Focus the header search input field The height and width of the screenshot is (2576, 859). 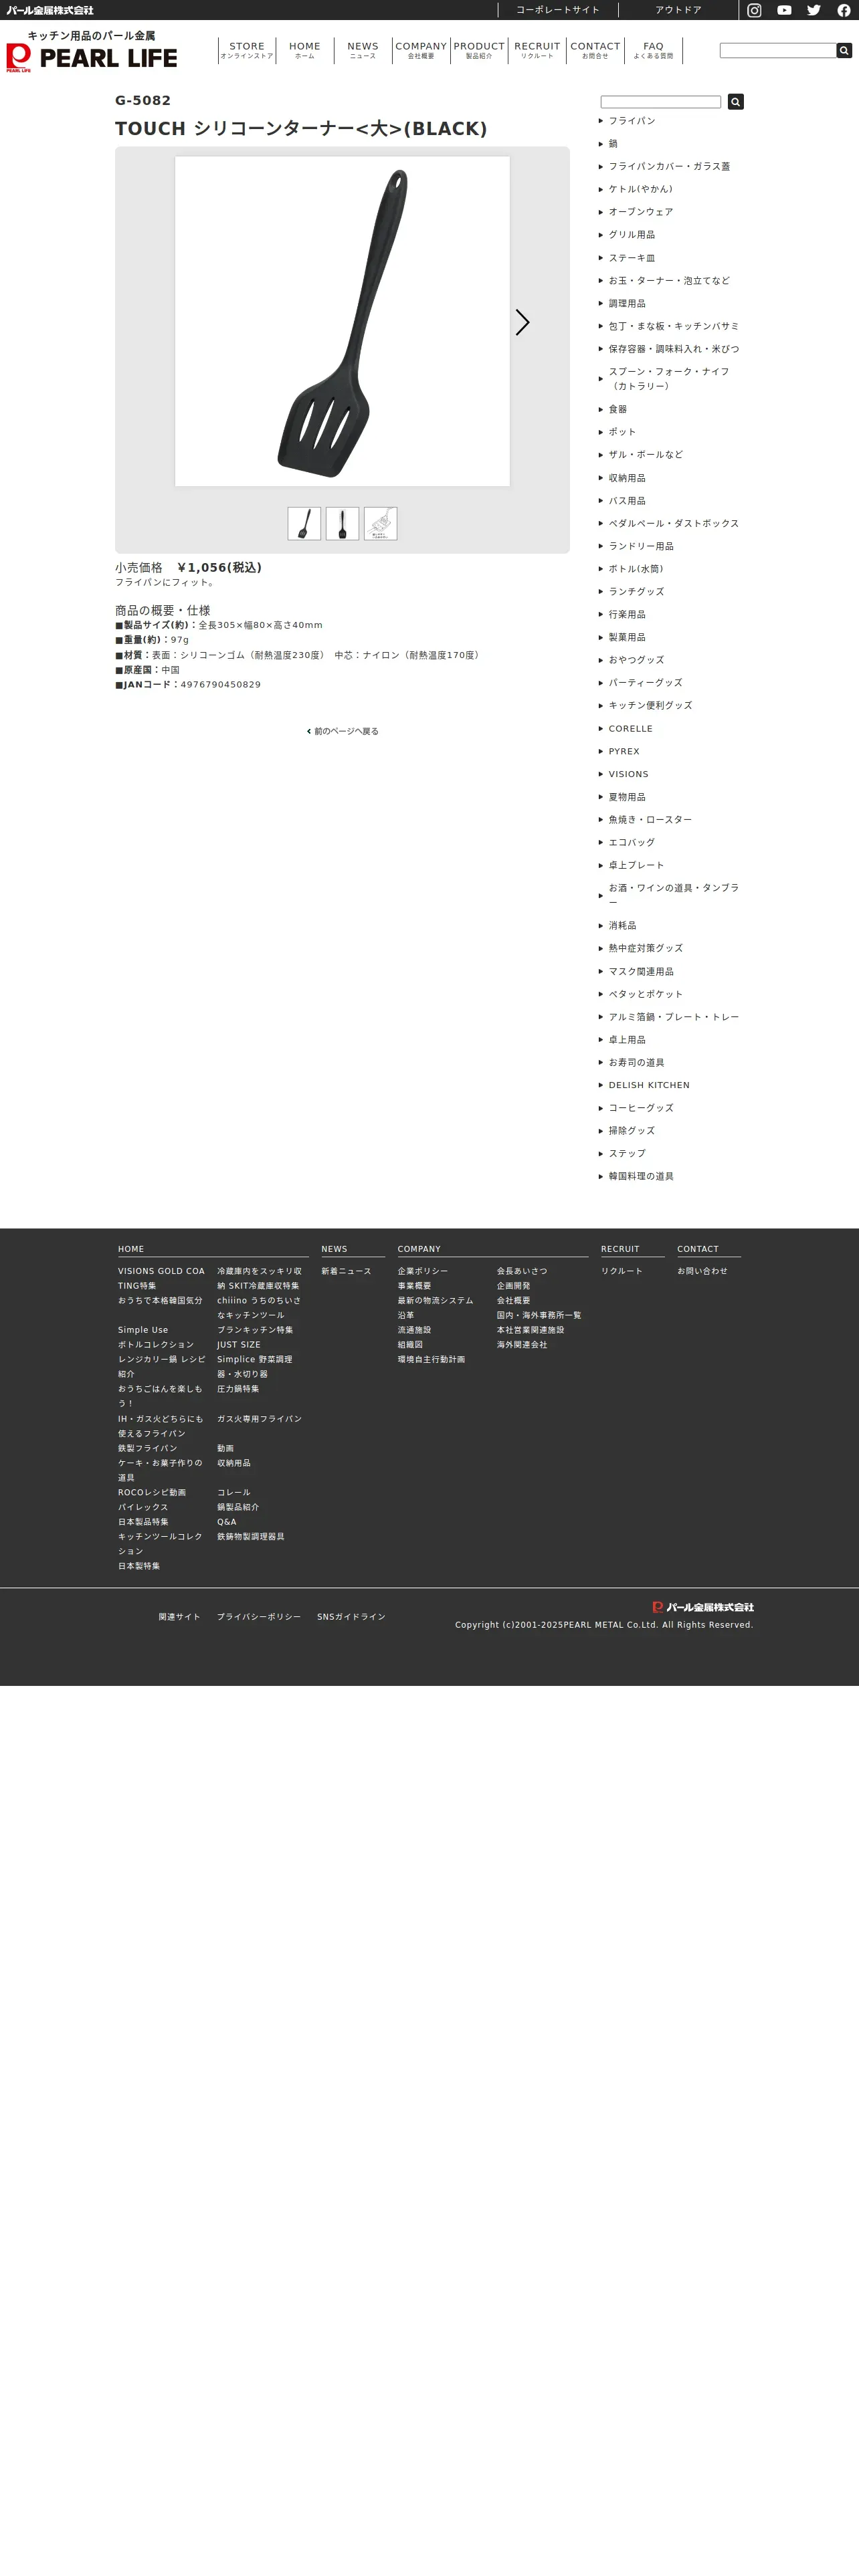click(778, 50)
